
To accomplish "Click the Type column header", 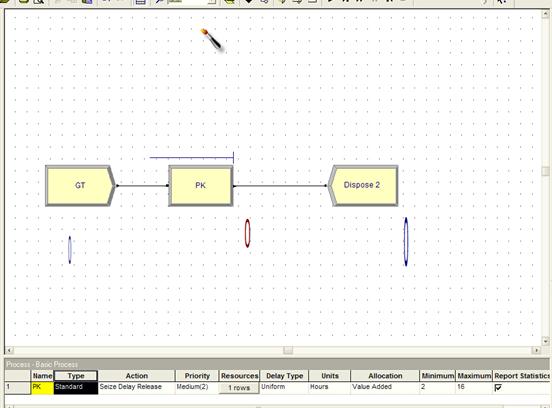I will point(76,376).
